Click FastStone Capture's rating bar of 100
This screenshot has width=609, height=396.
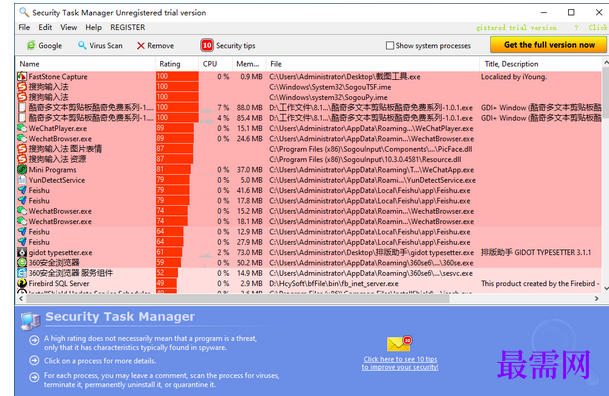(177, 76)
